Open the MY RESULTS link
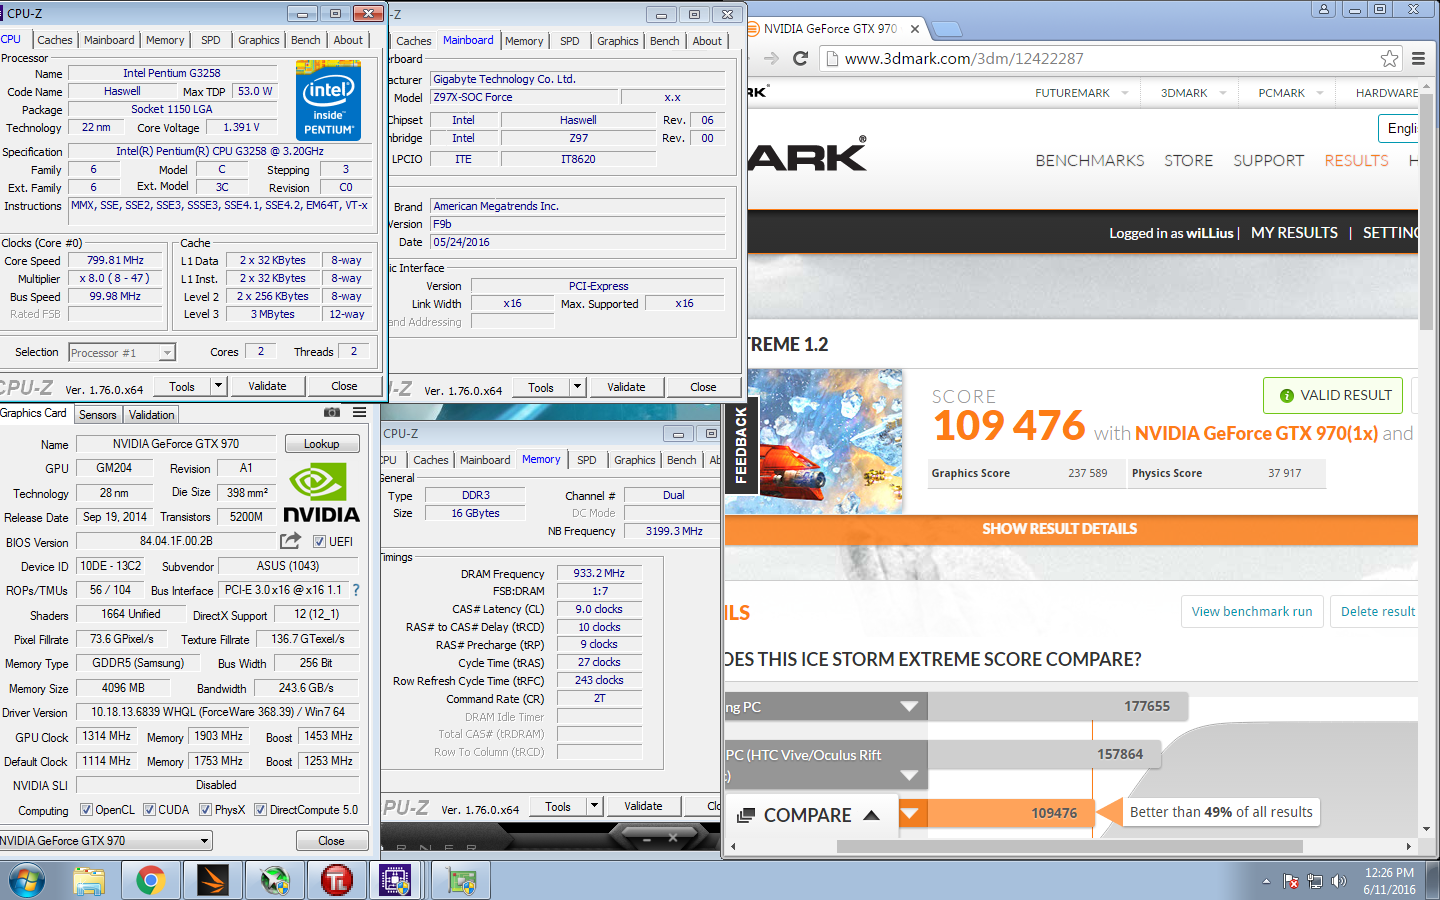This screenshot has height=900, width=1440. [x=1294, y=232]
